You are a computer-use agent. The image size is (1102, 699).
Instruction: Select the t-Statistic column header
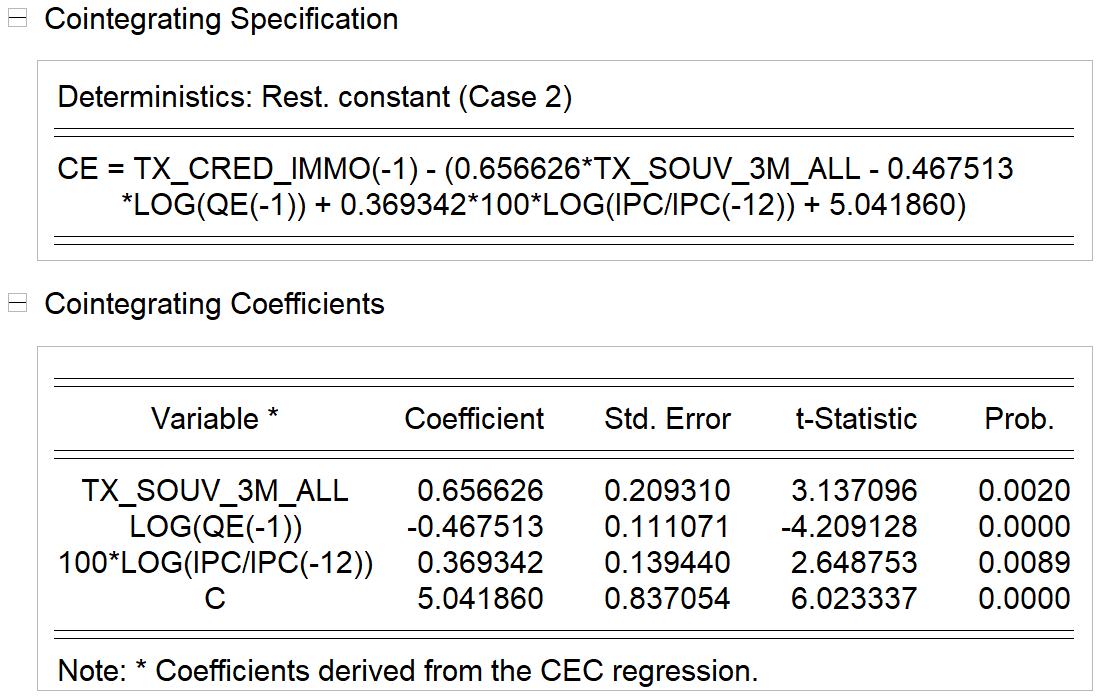click(x=855, y=419)
